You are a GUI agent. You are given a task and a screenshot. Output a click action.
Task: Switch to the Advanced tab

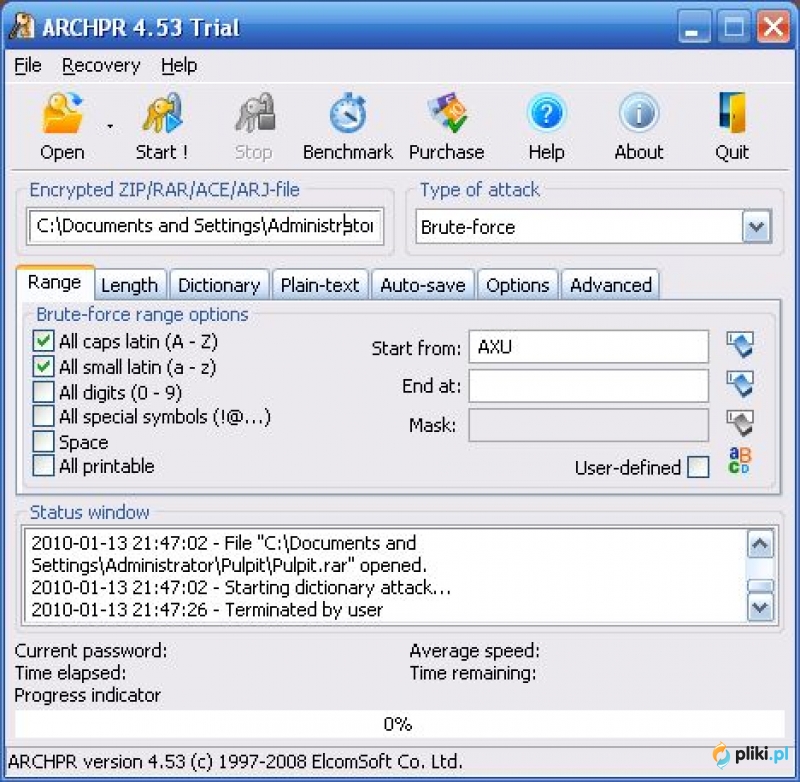[x=611, y=285]
